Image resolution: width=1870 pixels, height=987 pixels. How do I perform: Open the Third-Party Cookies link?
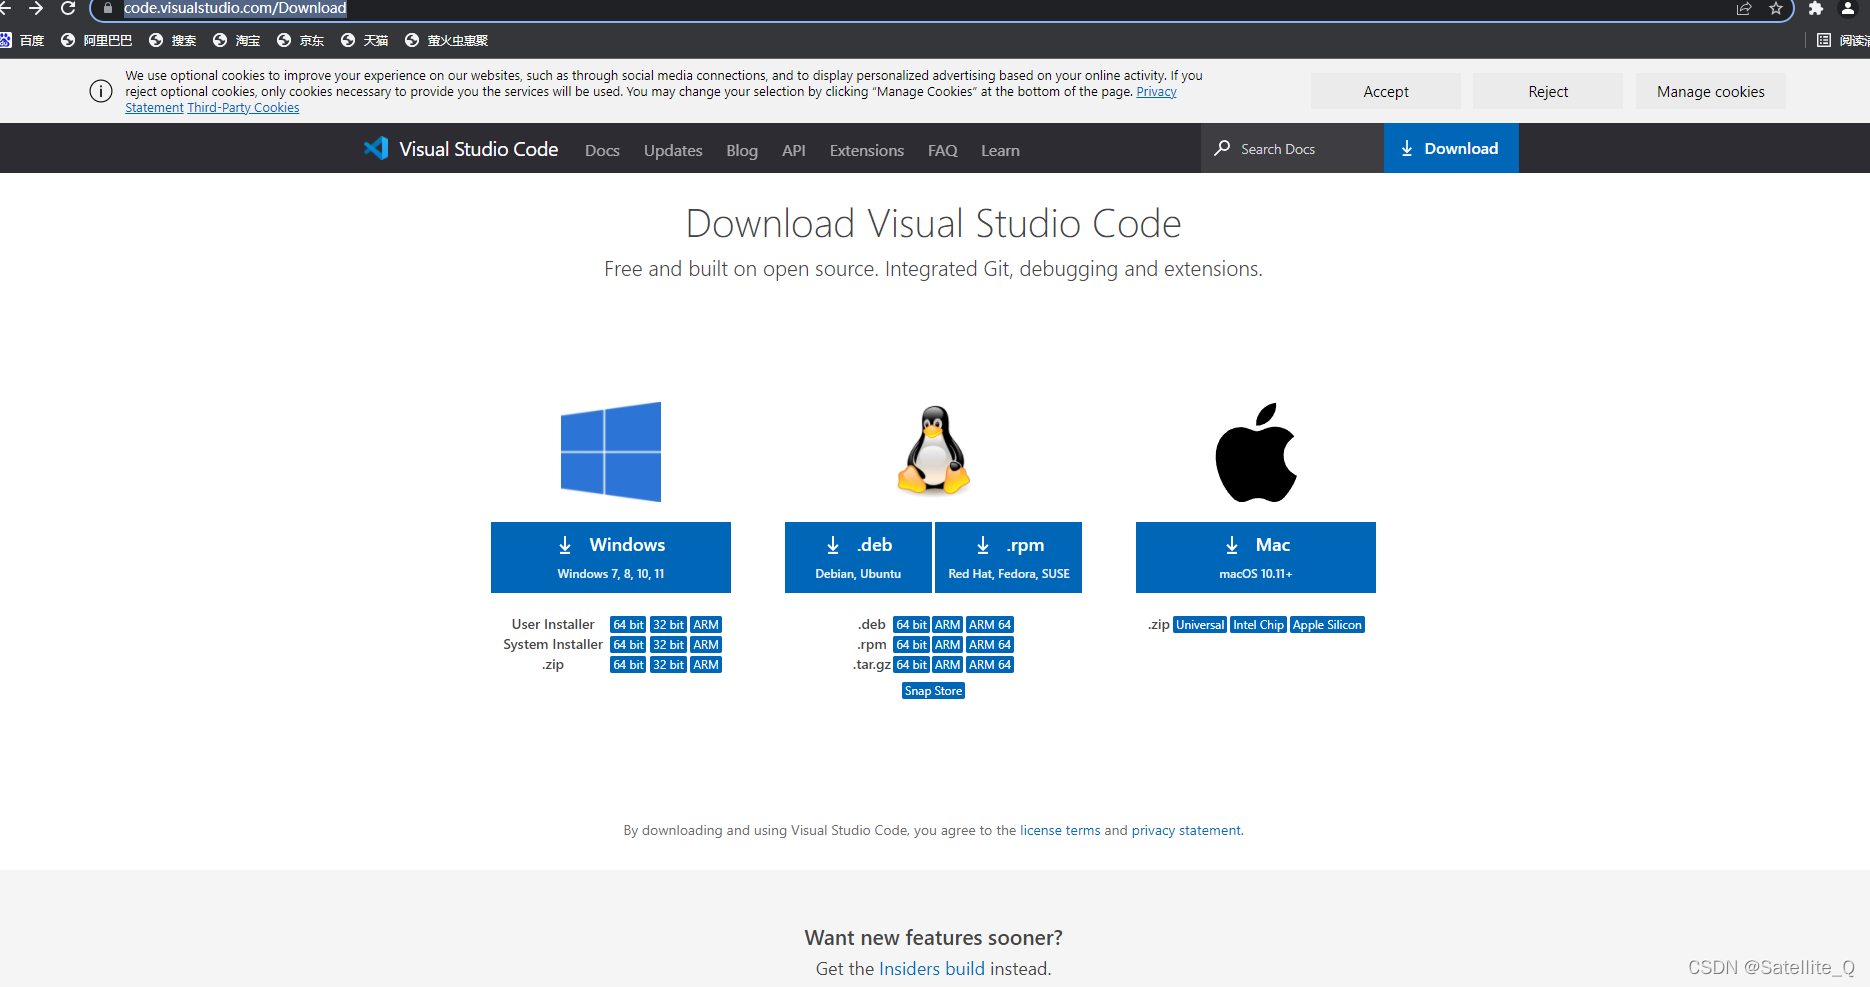243,108
